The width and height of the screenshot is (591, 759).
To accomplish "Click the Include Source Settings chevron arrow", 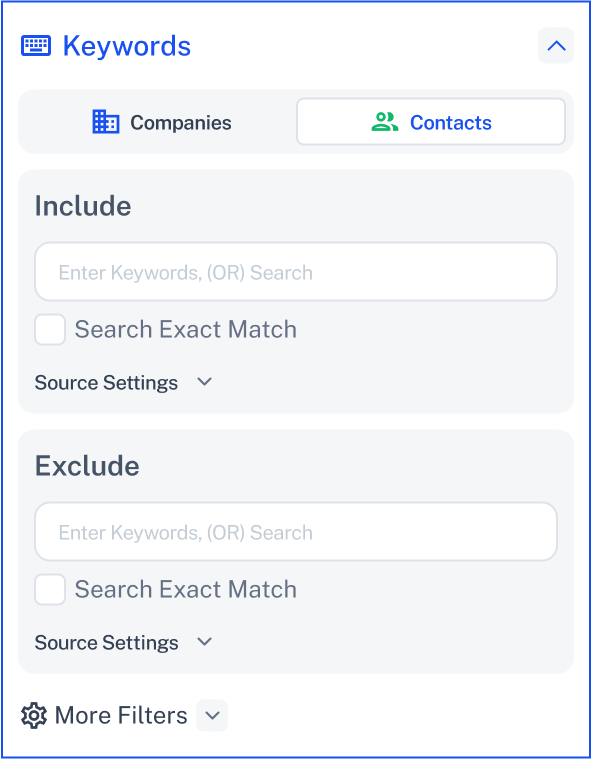I will (205, 382).
